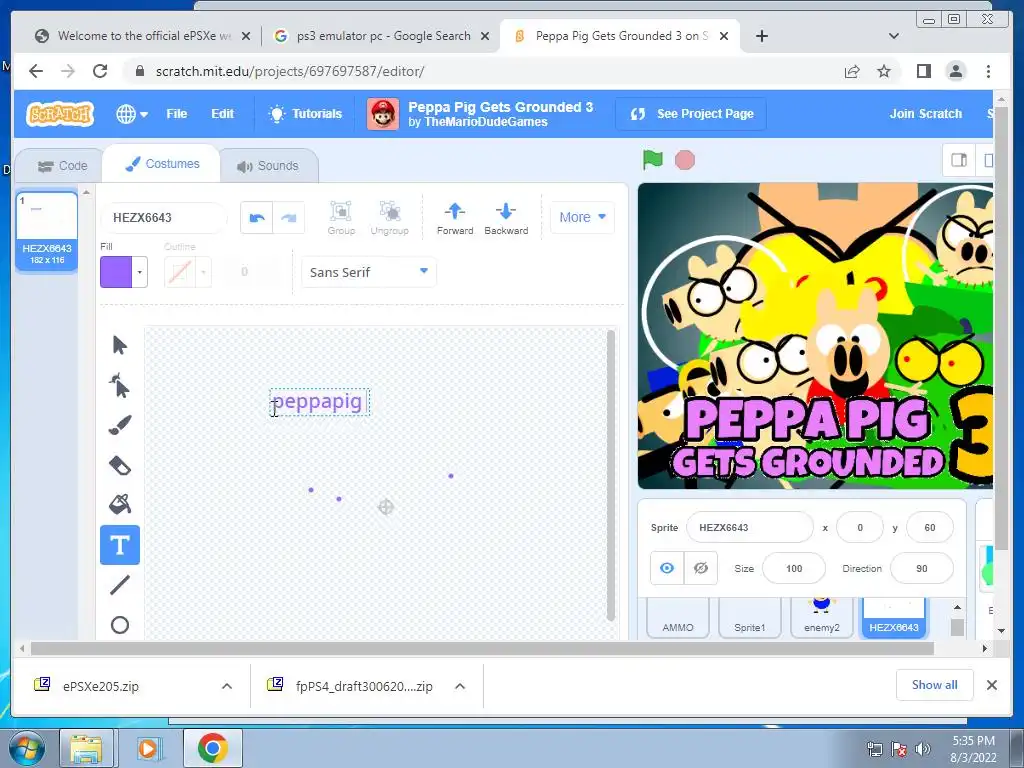The height and width of the screenshot is (768, 1024).
Task: Click the sprite x position field
Action: 859,527
